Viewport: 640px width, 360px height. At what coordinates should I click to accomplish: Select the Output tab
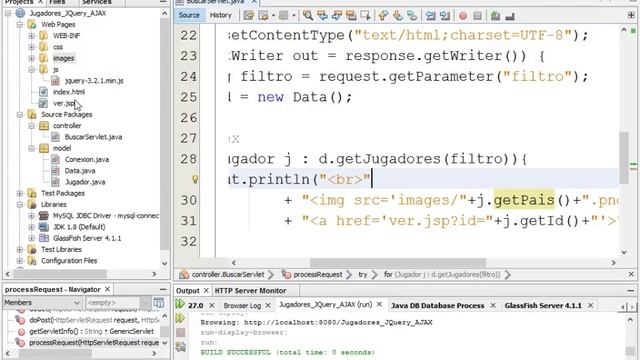click(187, 291)
